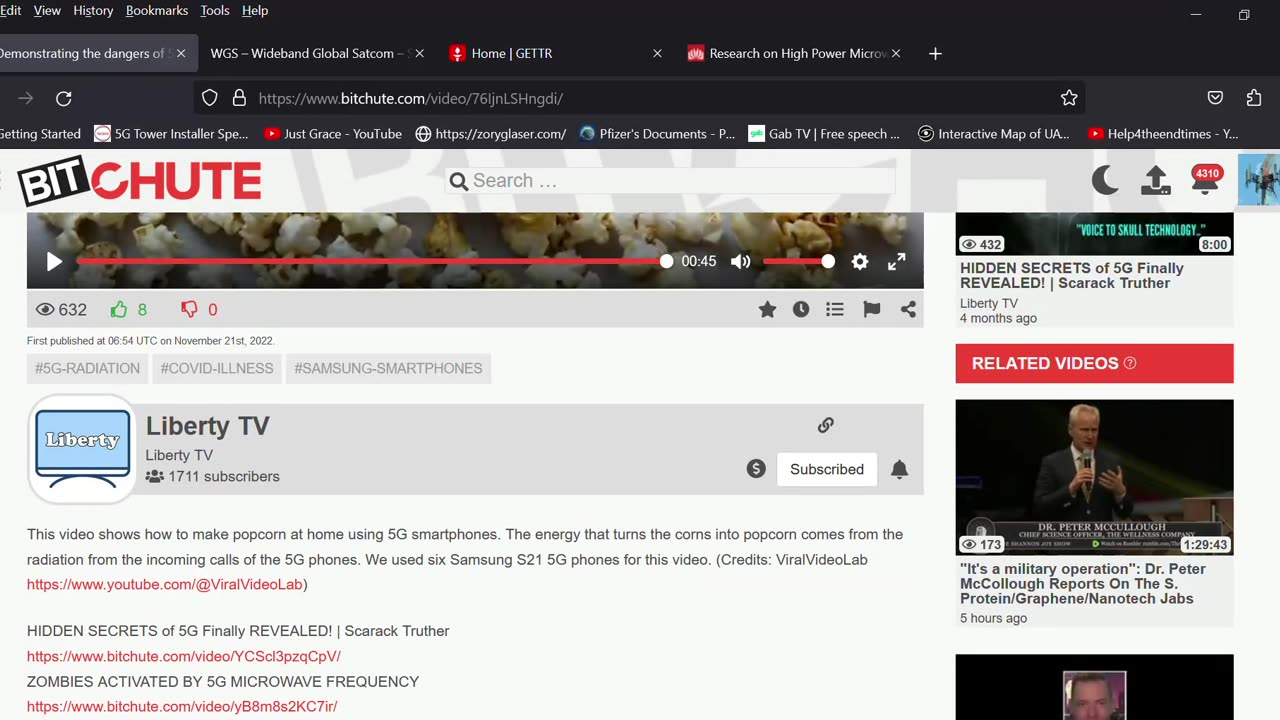
Task: Open Liberty TV channel title
Action: [x=208, y=426]
